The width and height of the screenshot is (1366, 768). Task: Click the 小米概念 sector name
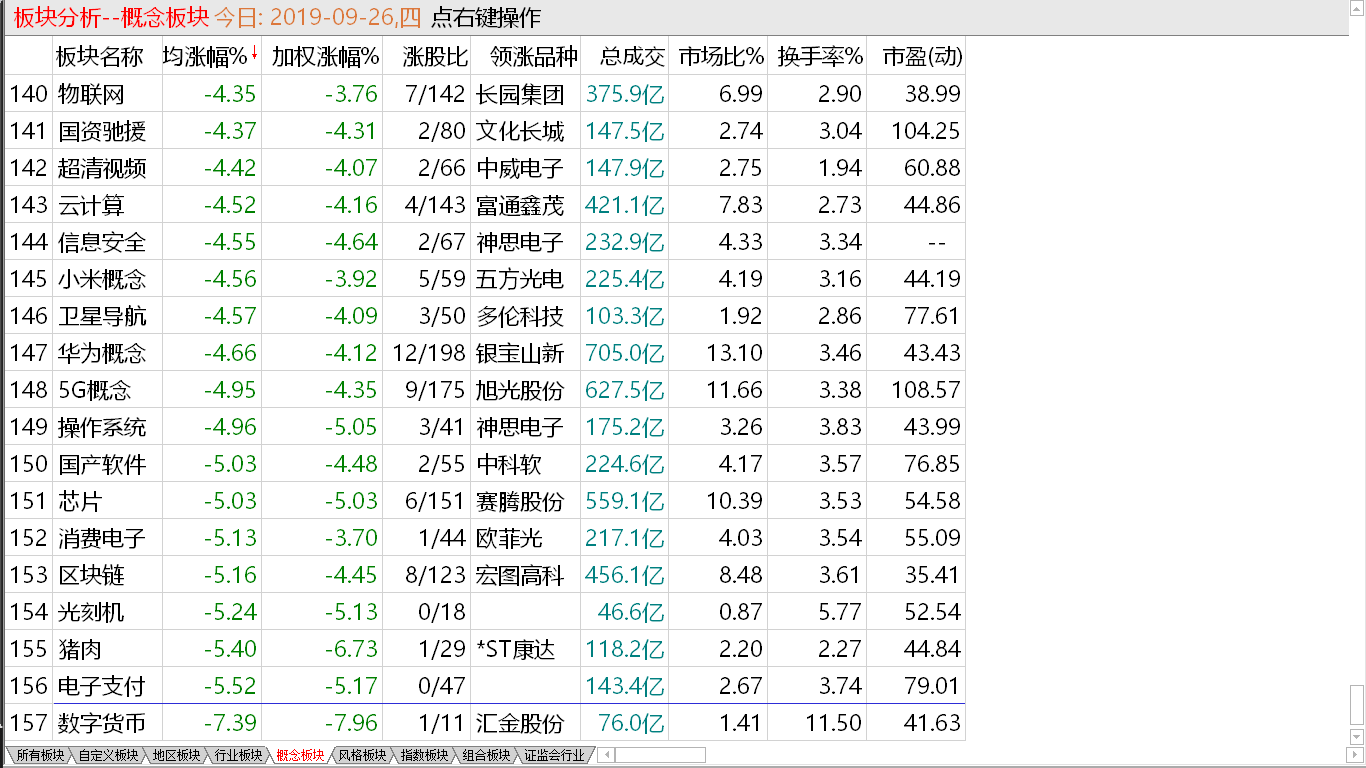(102, 279)
